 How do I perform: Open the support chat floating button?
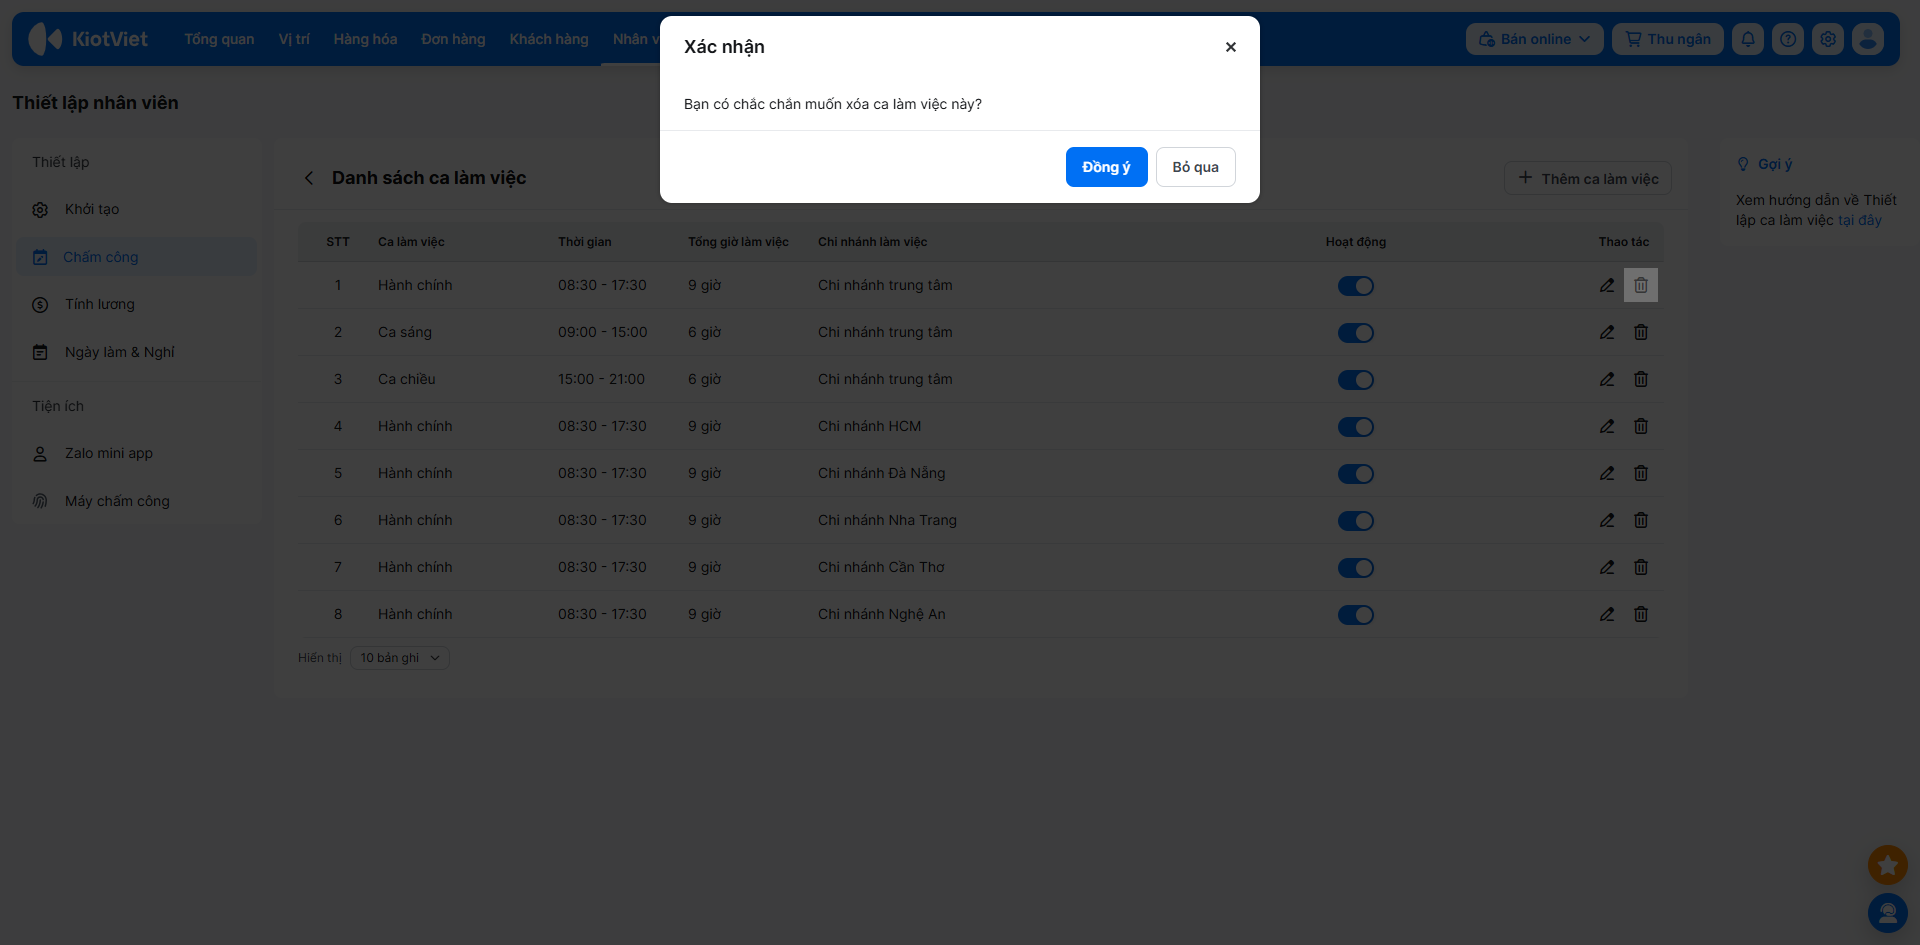1888,913
